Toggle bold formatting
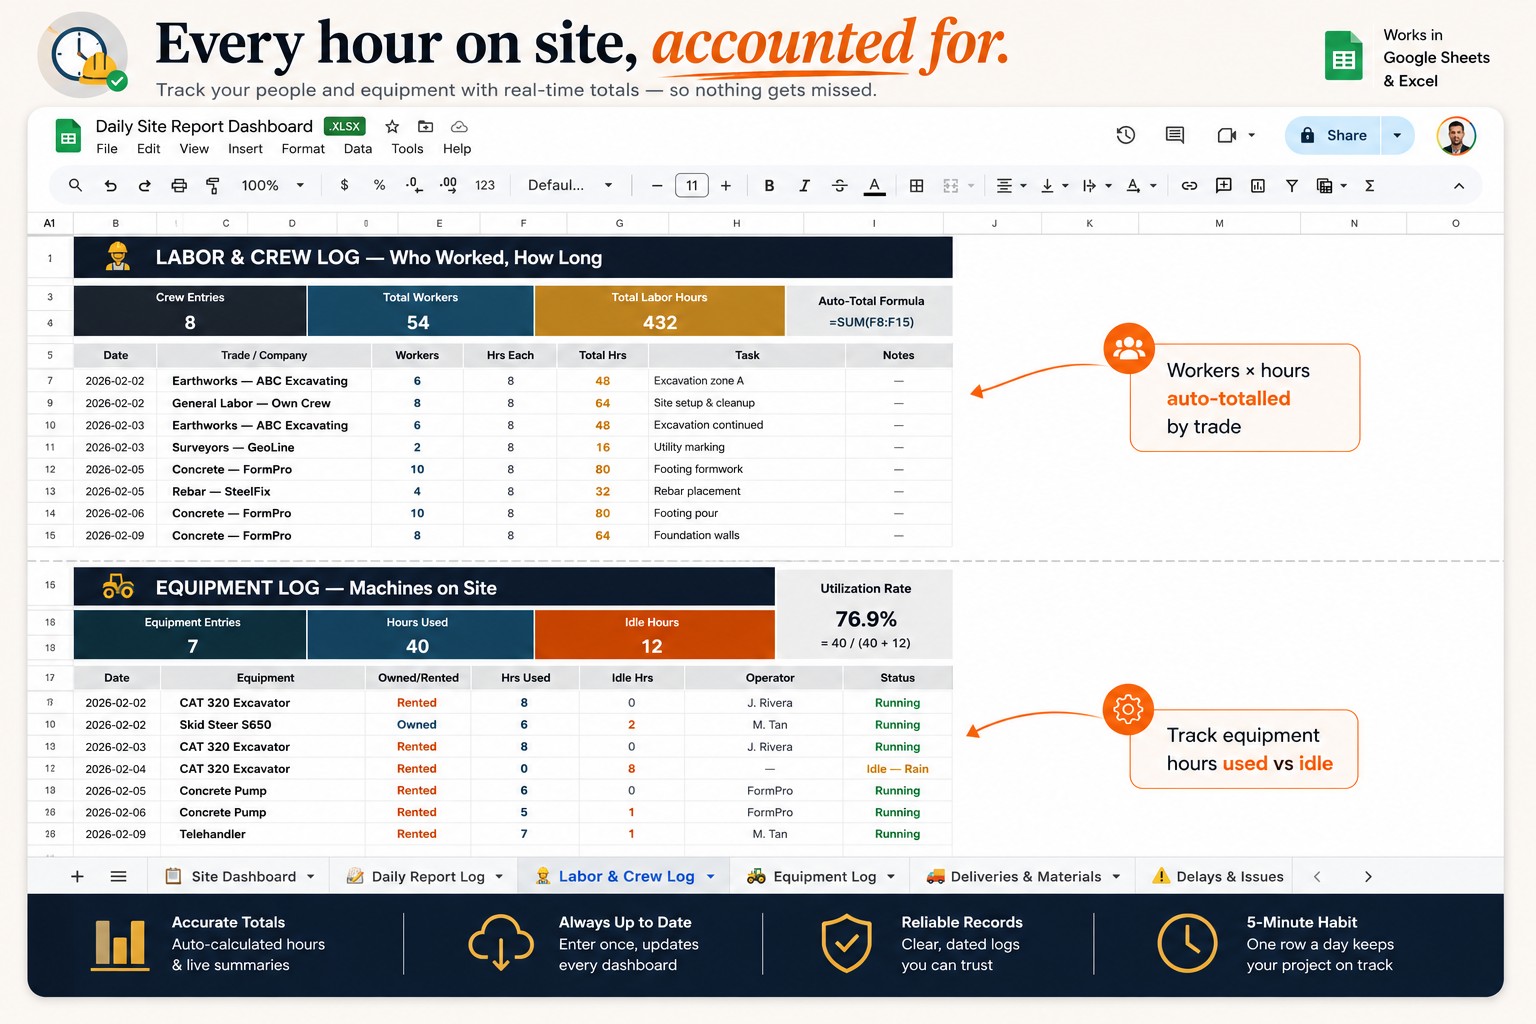The height and width of the screenshot is (1024, 1536). [x=769, y=185]
